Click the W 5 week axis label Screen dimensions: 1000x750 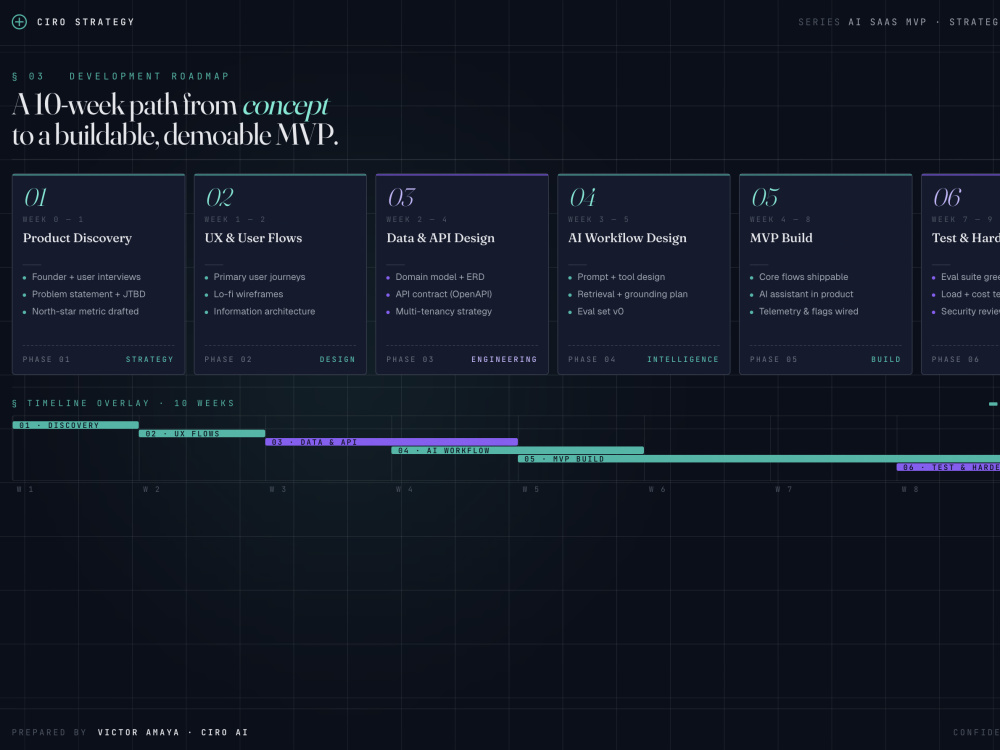531,489
